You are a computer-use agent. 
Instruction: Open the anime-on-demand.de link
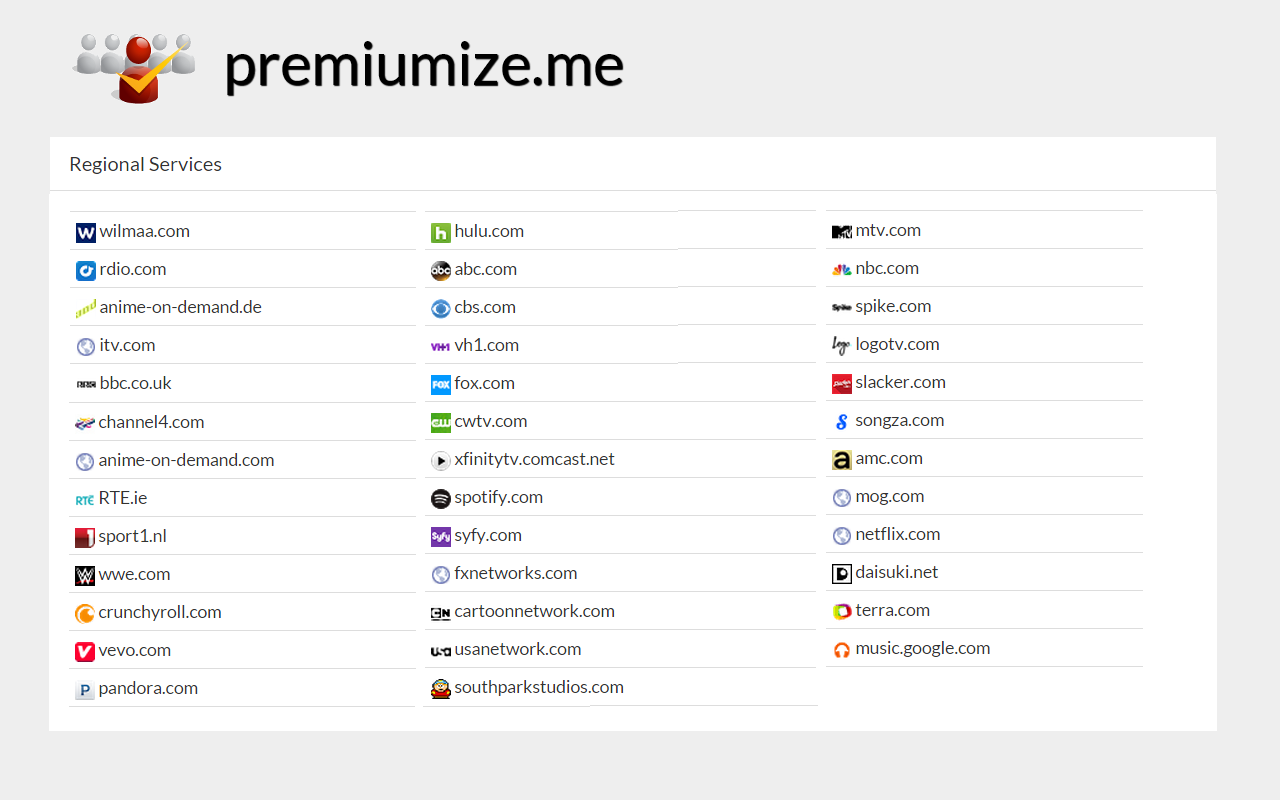(180, 307)
